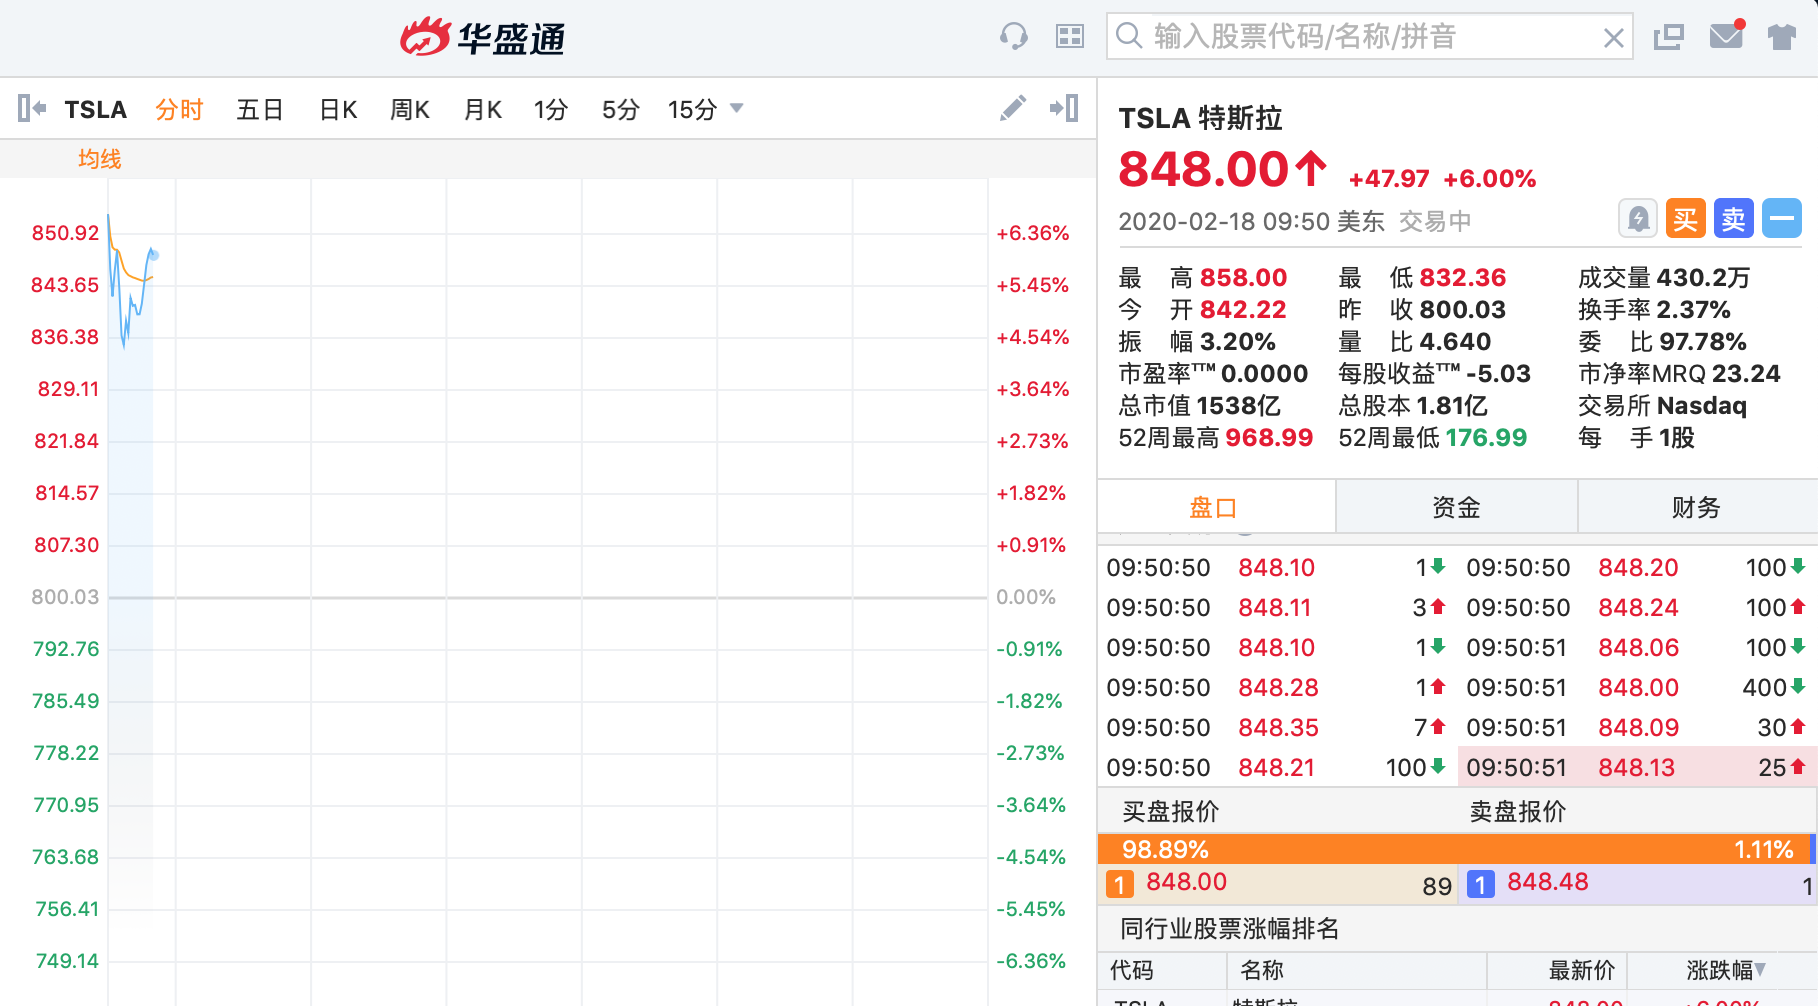
Task: Select the pencil drawing tool
Action: (1013, 108)
